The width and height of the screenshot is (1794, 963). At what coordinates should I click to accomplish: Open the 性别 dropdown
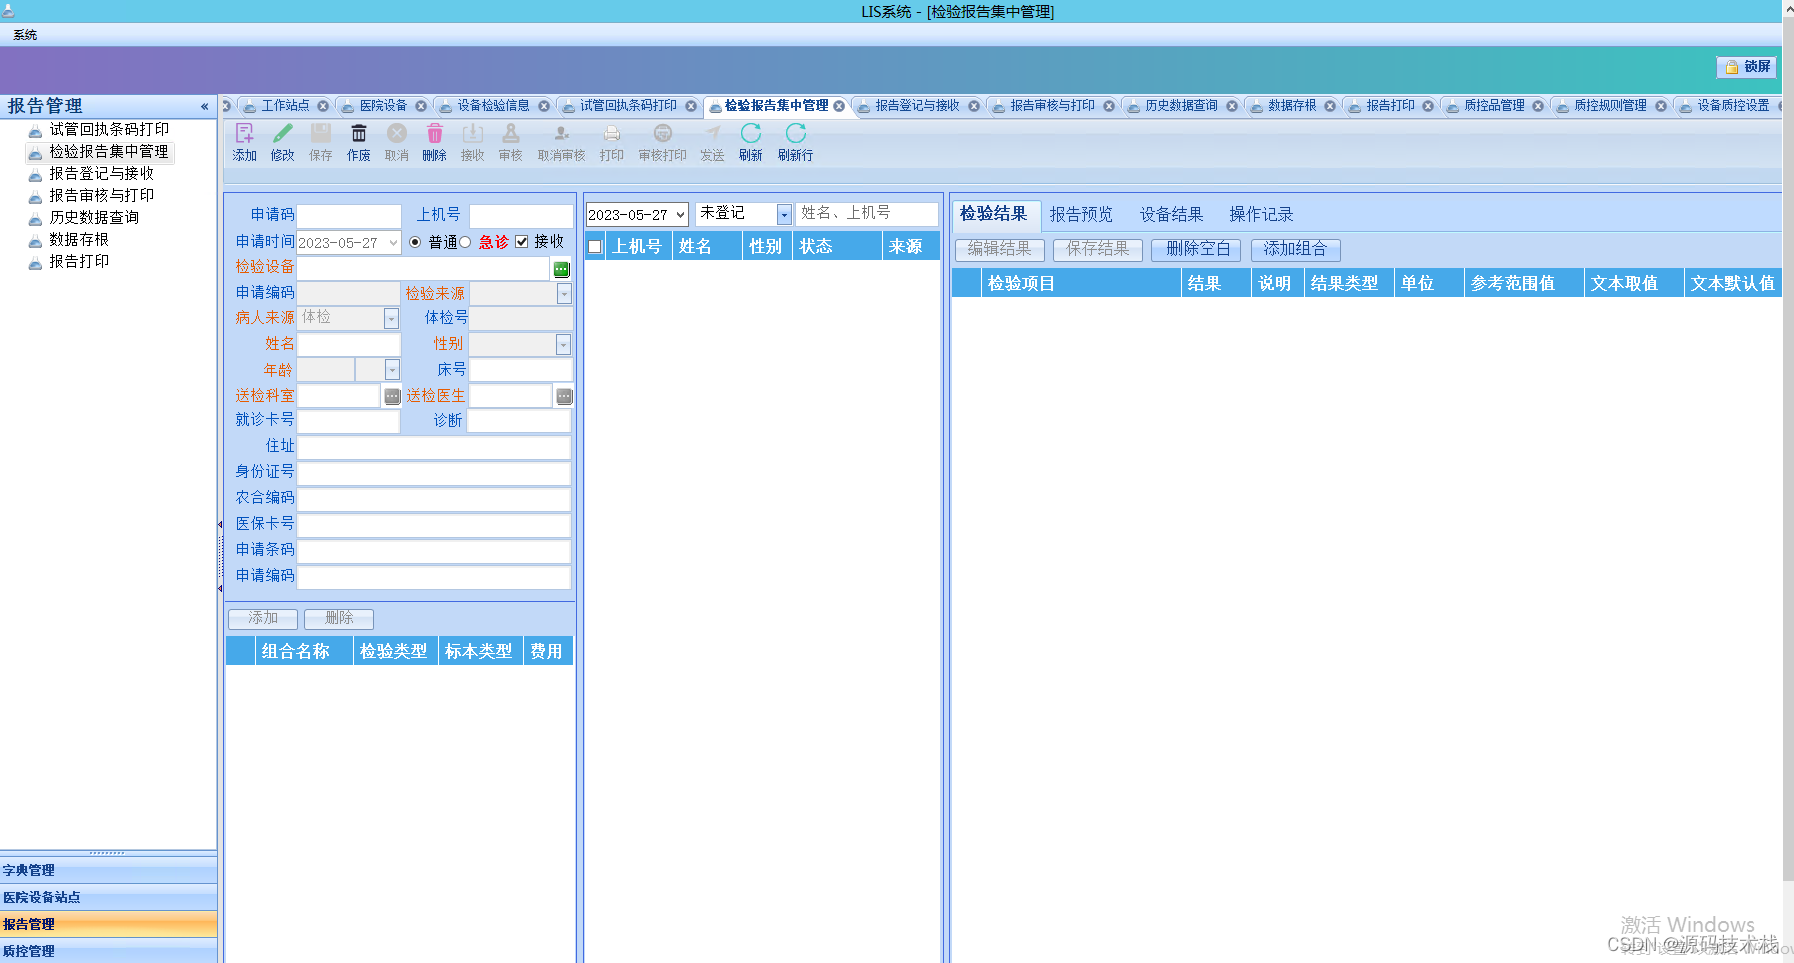point(563,345)
